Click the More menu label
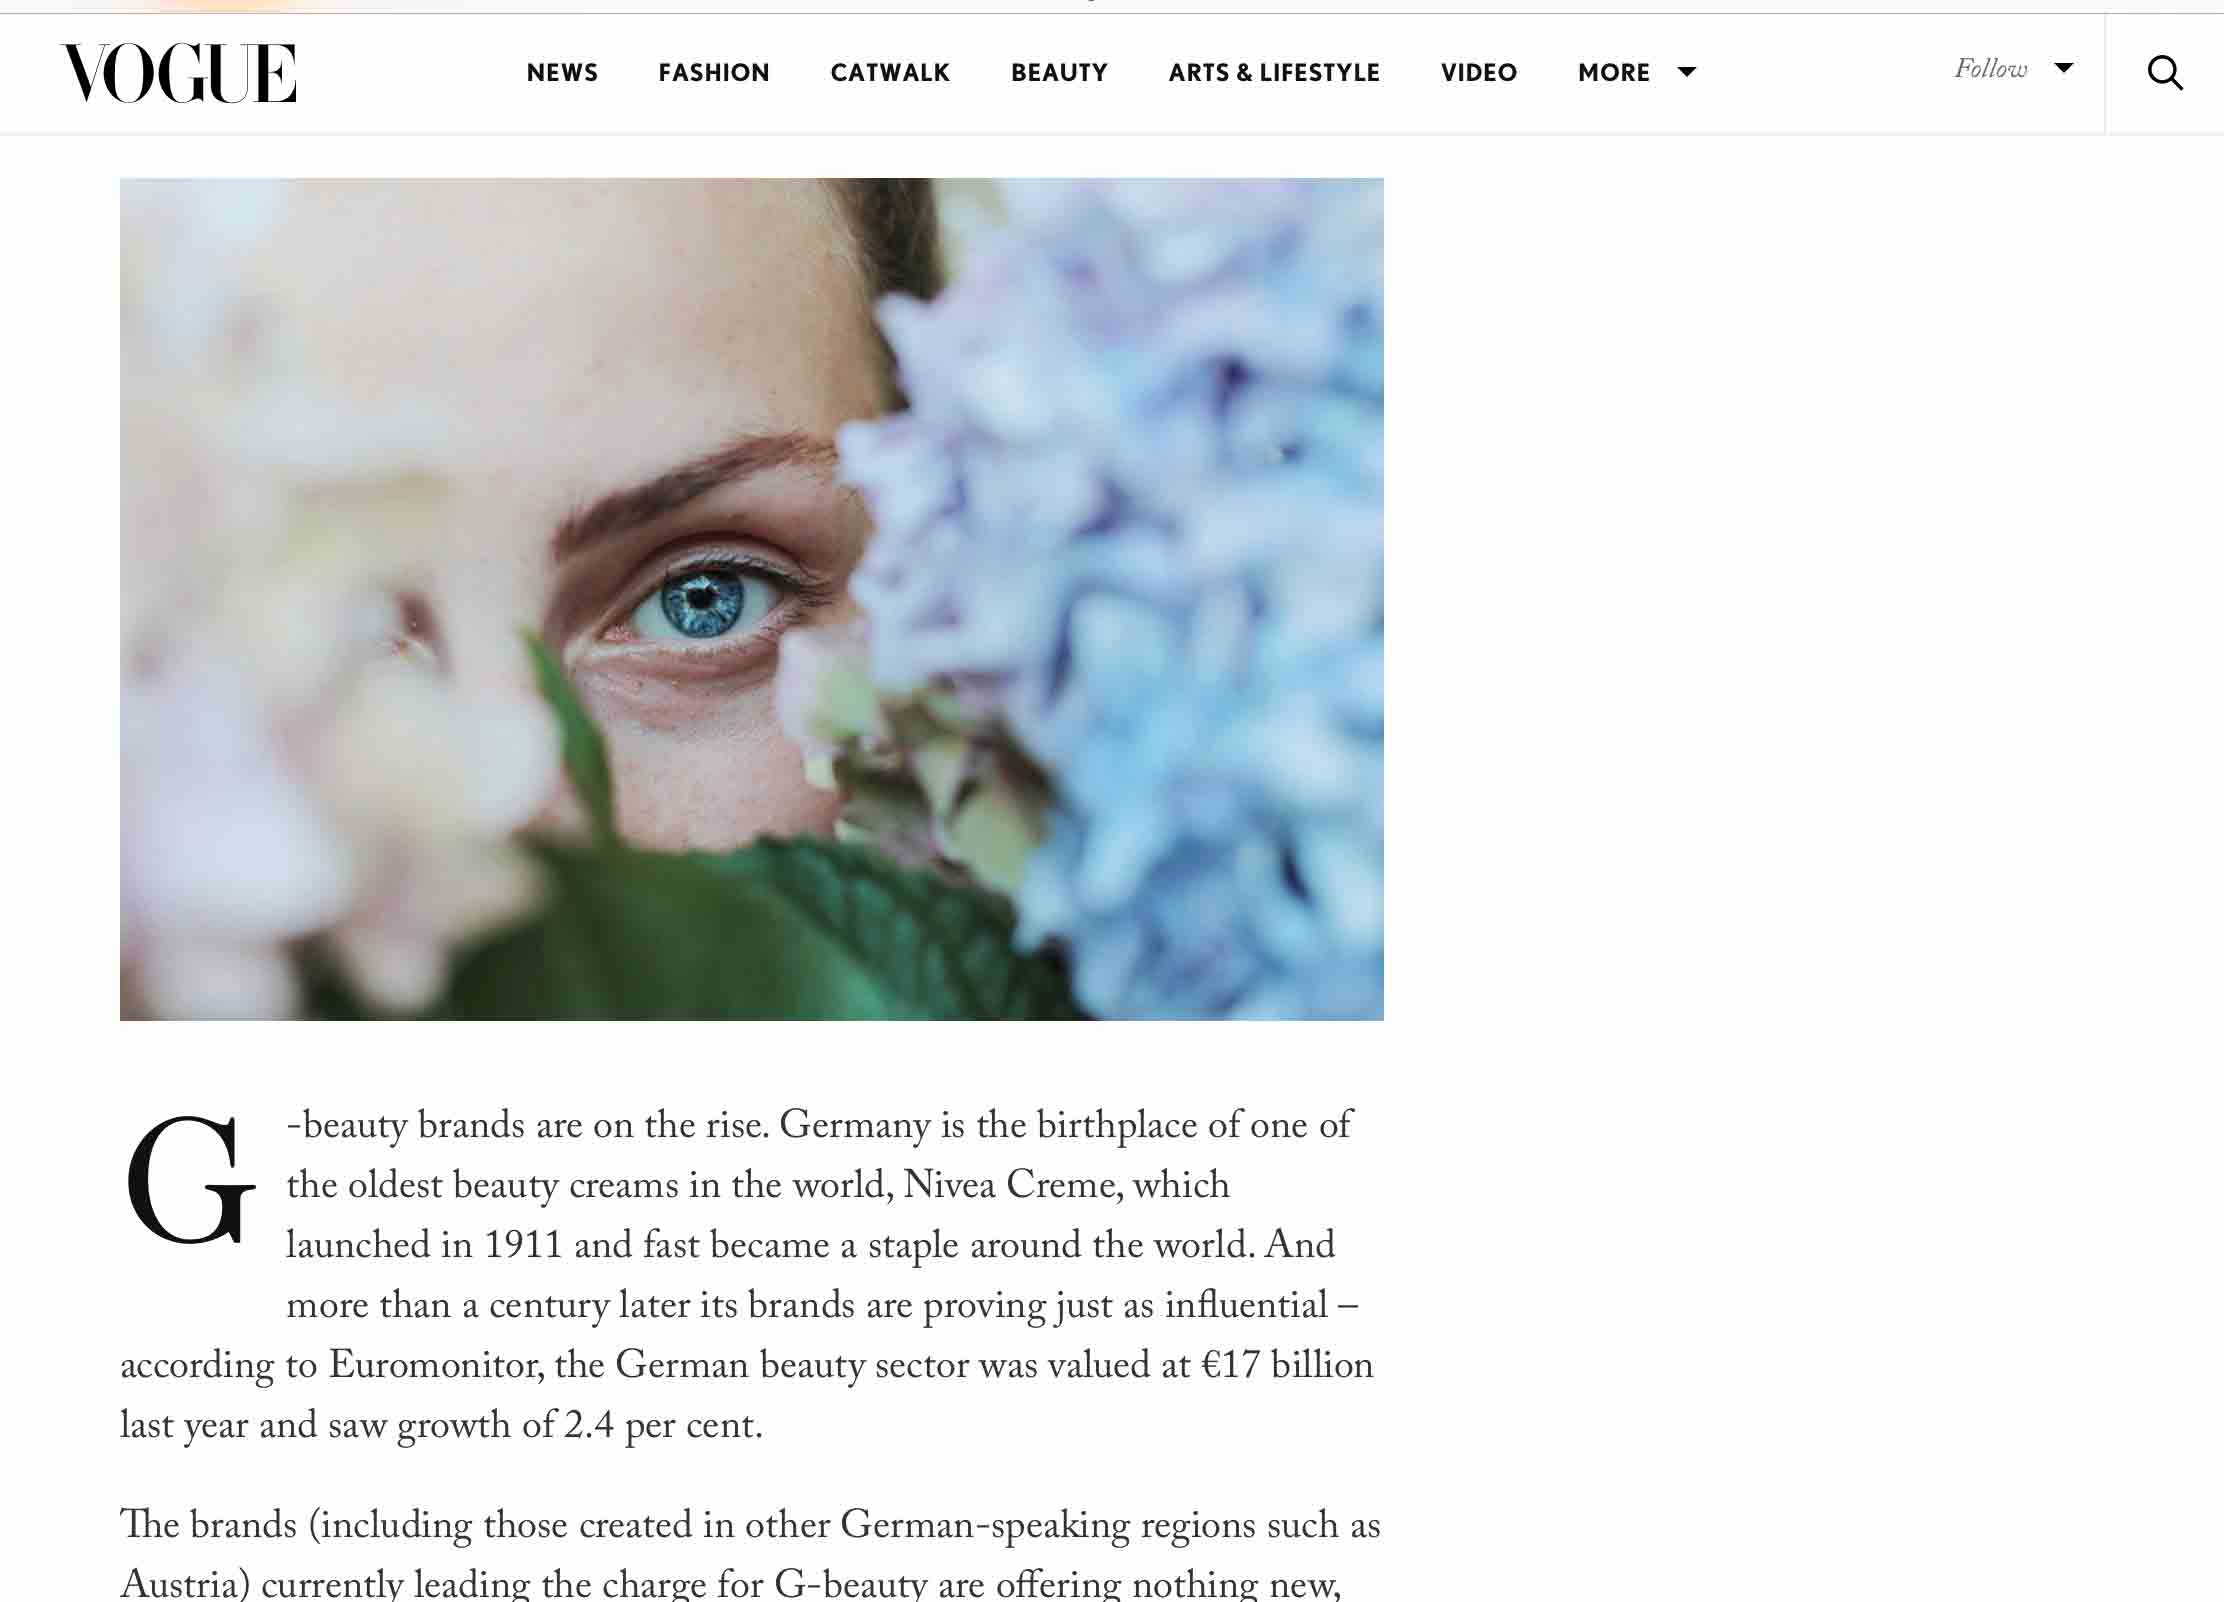 pos(1614,73)
